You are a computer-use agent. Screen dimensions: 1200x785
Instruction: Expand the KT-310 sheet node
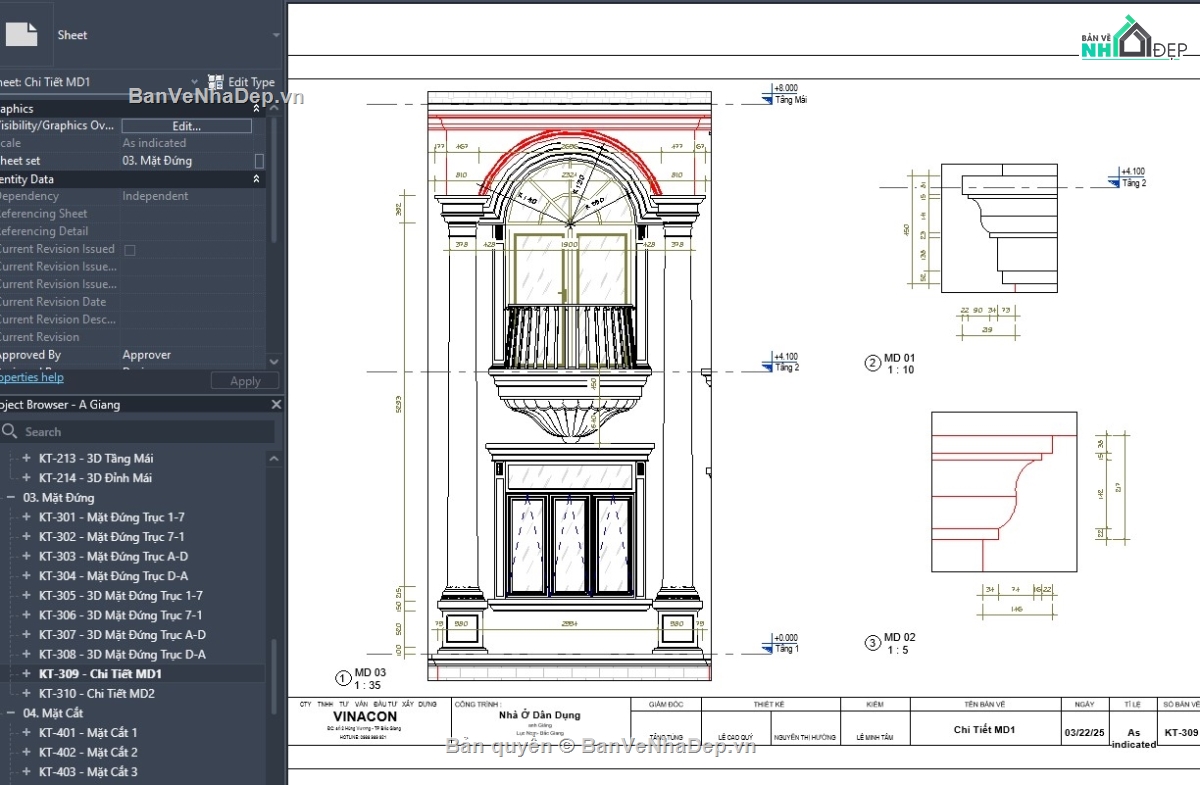[x=27, y=693]
